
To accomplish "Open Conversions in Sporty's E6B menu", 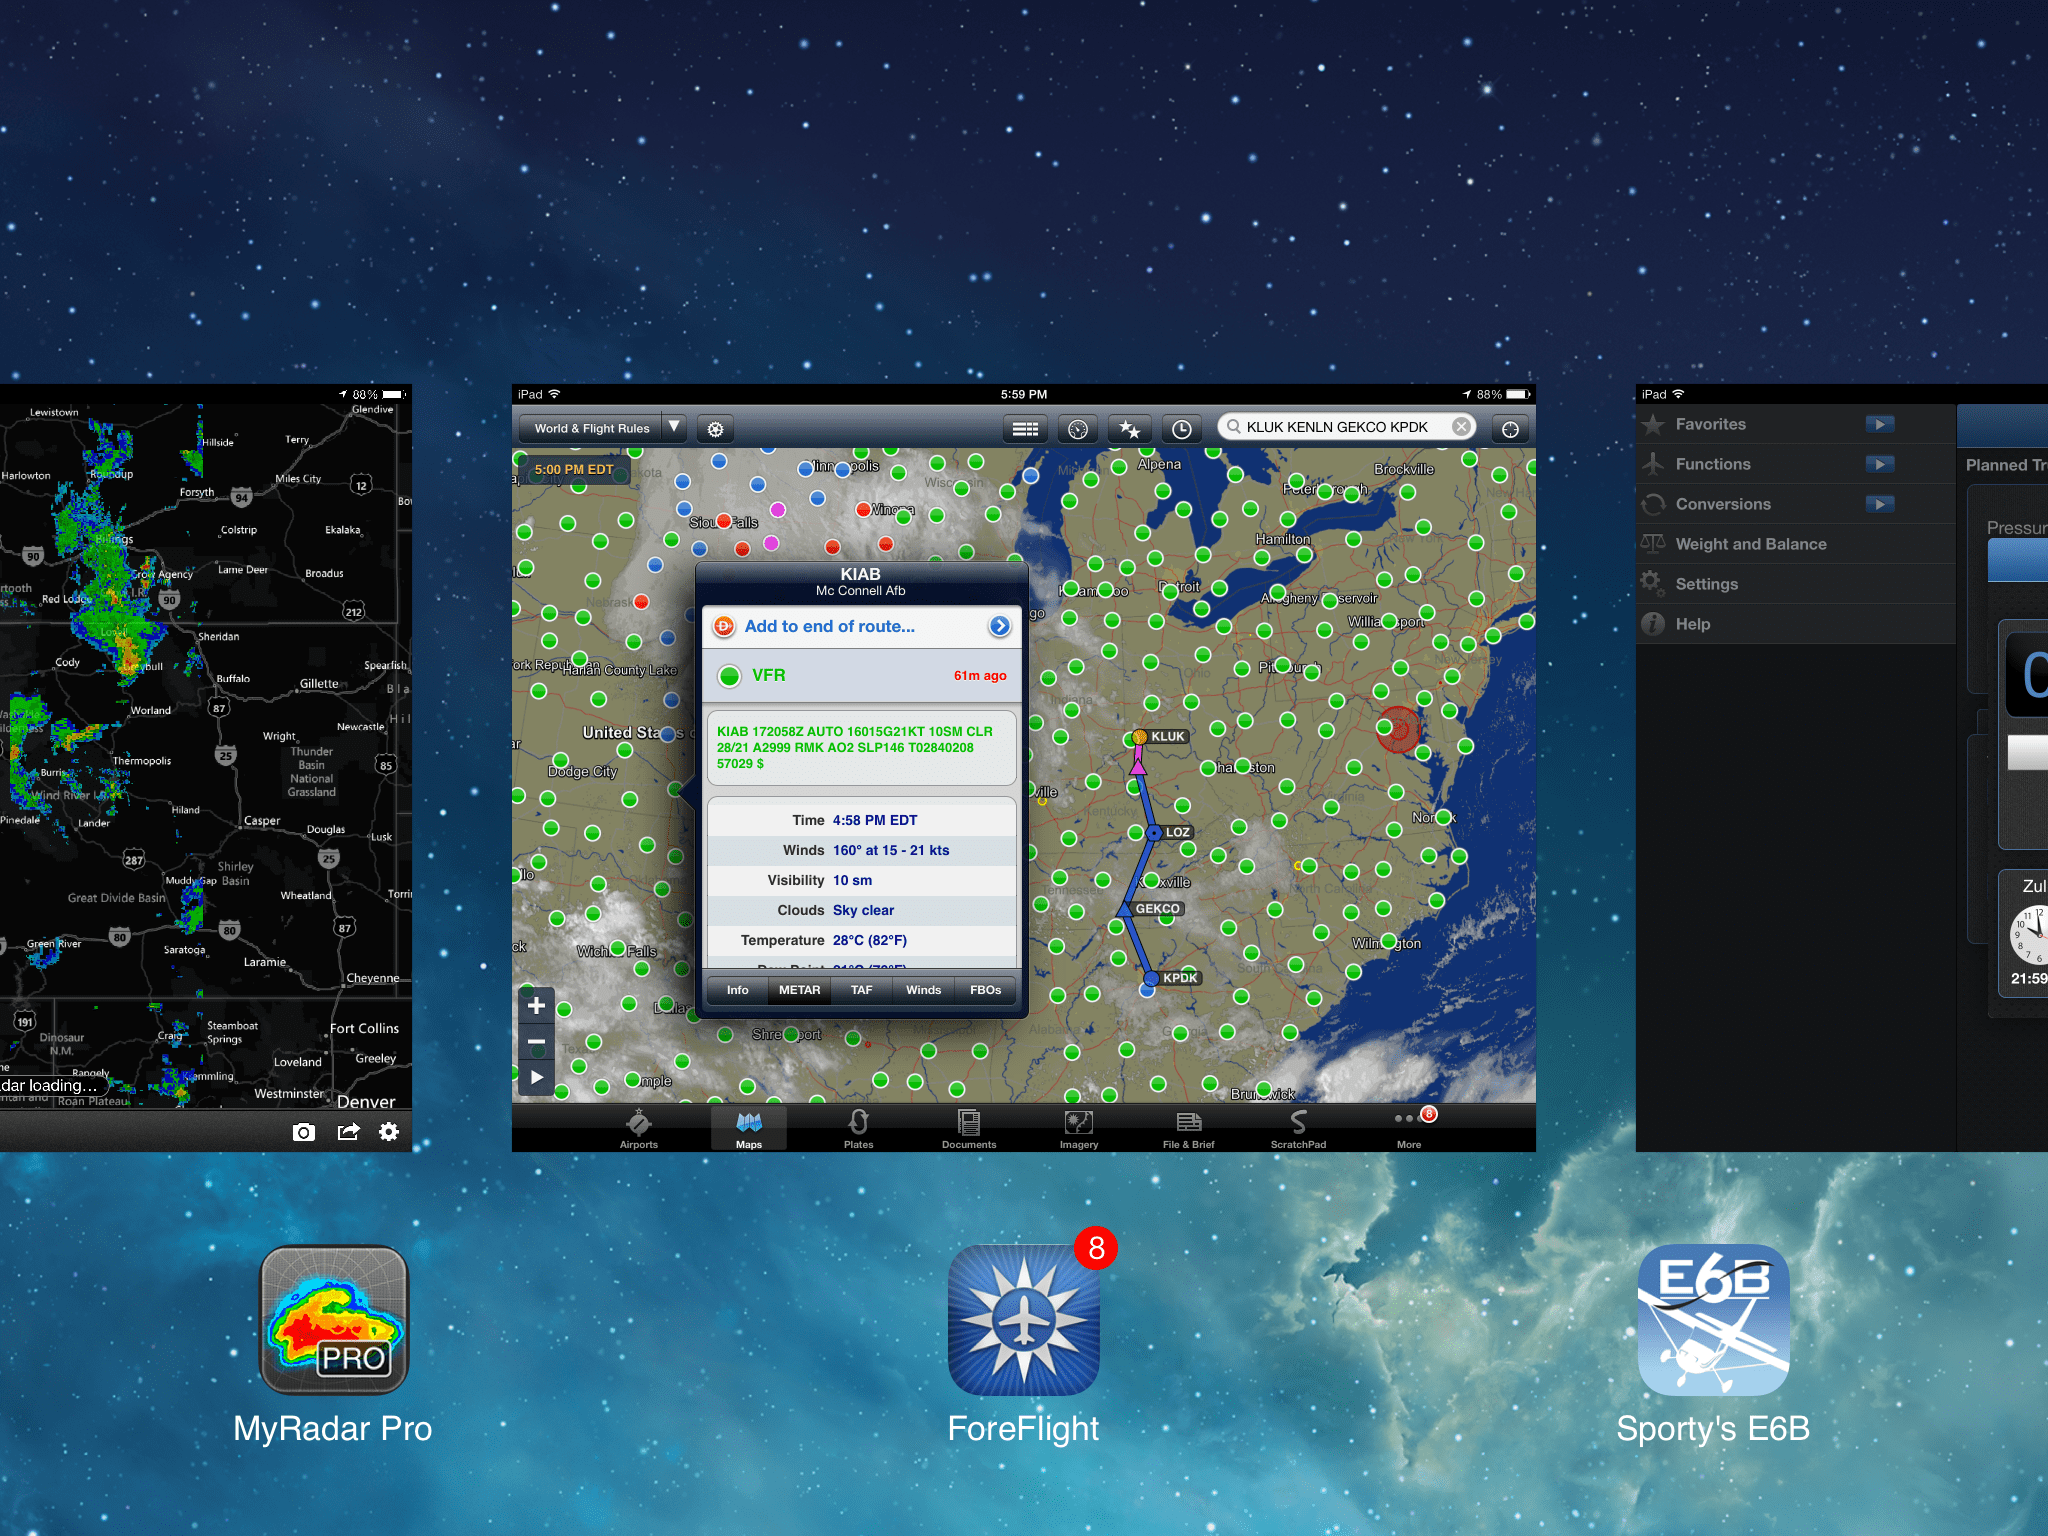I will [x=1796, y=504].
